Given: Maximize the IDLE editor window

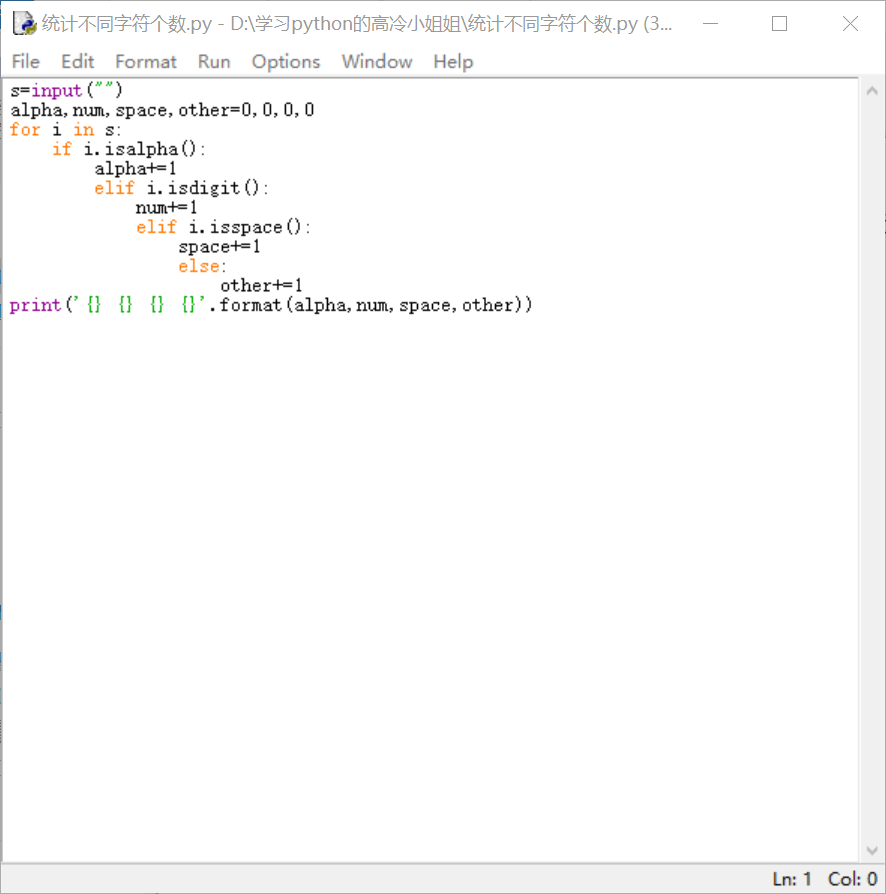Looking at the screenshot, I should click(779, 23).
